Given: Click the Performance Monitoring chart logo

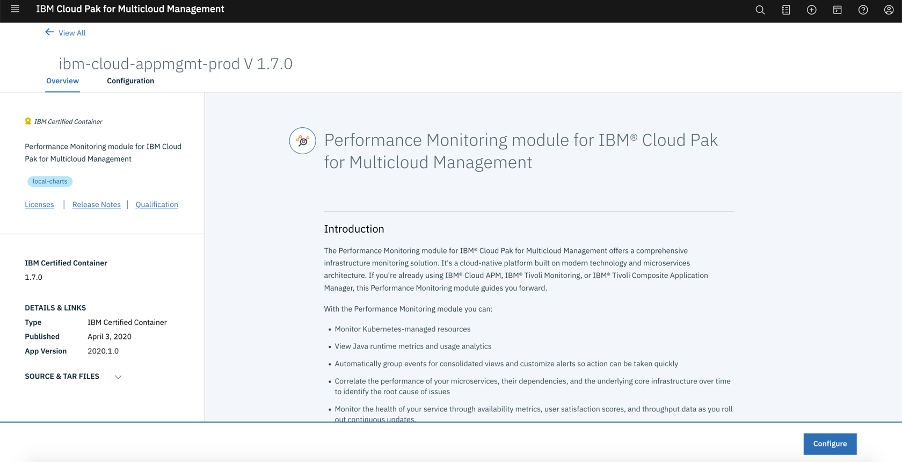Looking at the screenshot, I should [x=303, y=140].
